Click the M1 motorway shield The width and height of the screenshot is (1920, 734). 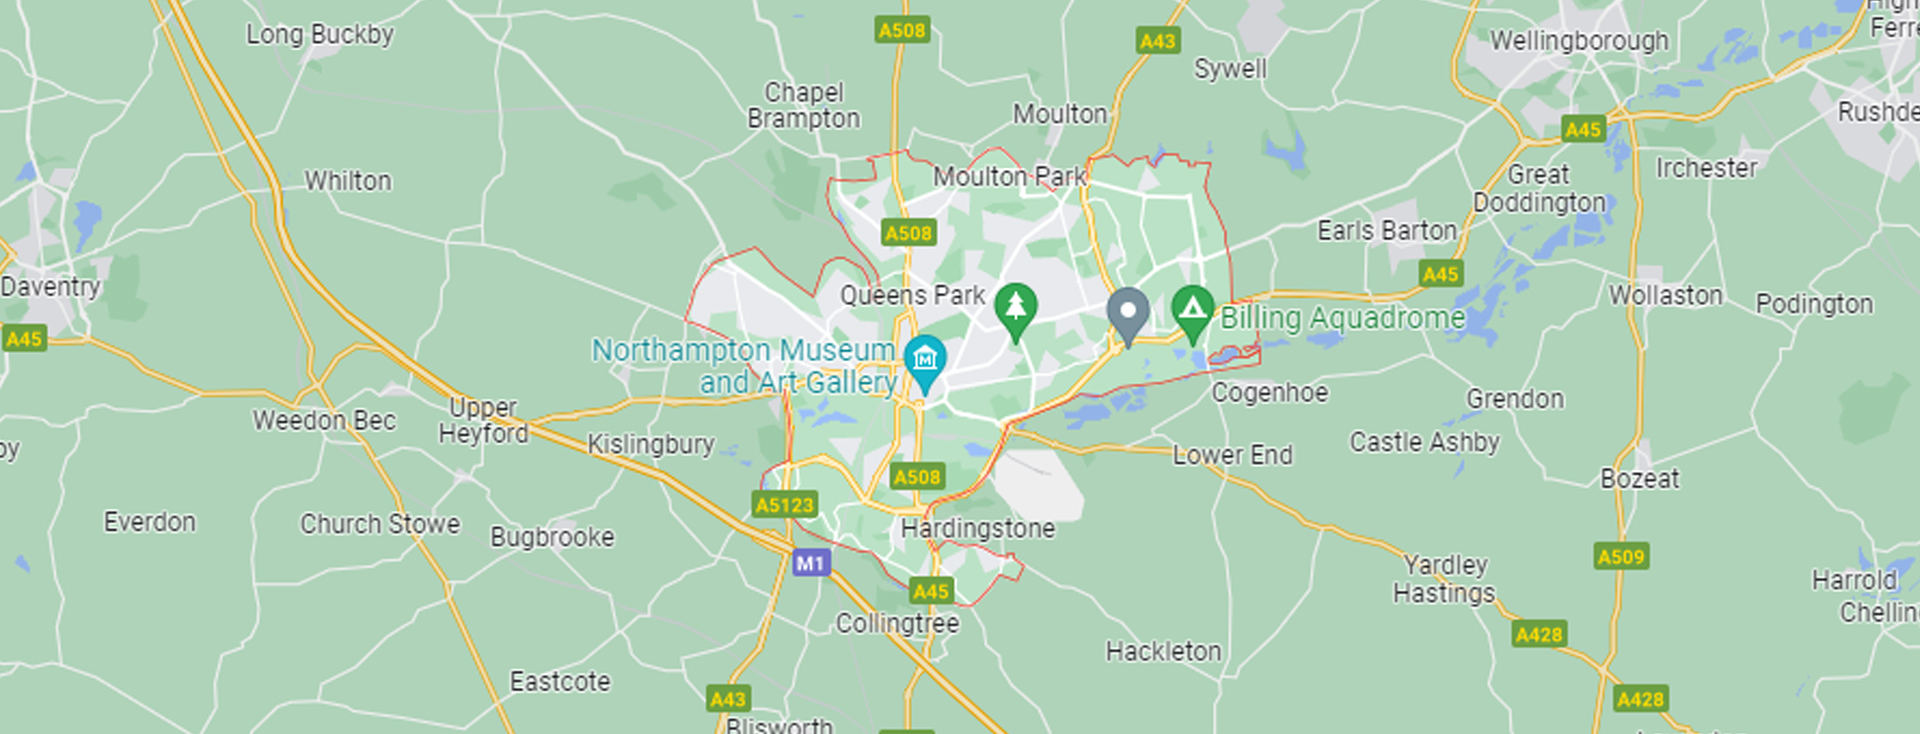(810, 563)
